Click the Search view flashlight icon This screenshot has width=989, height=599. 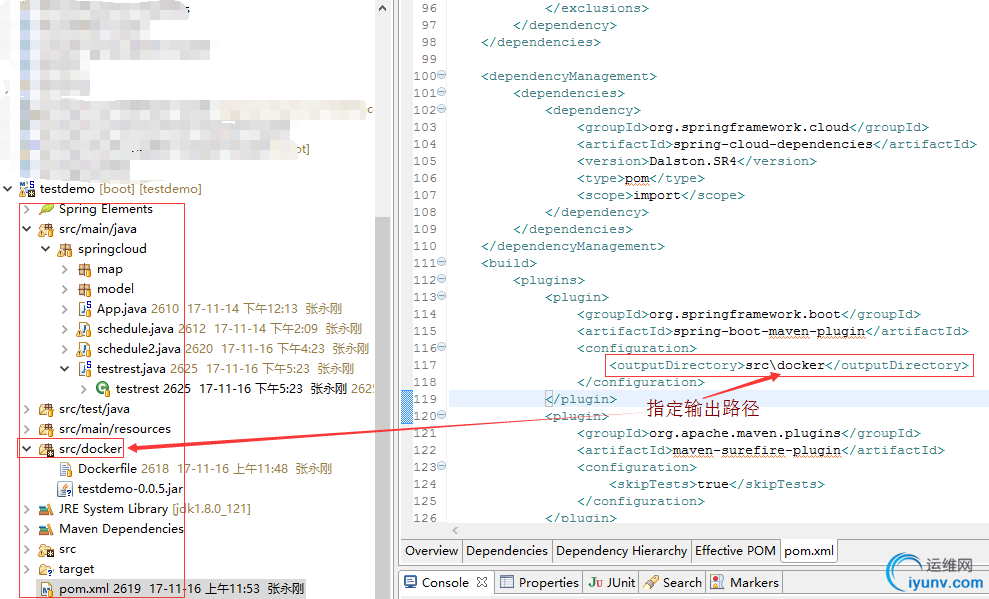pos(652,582)
